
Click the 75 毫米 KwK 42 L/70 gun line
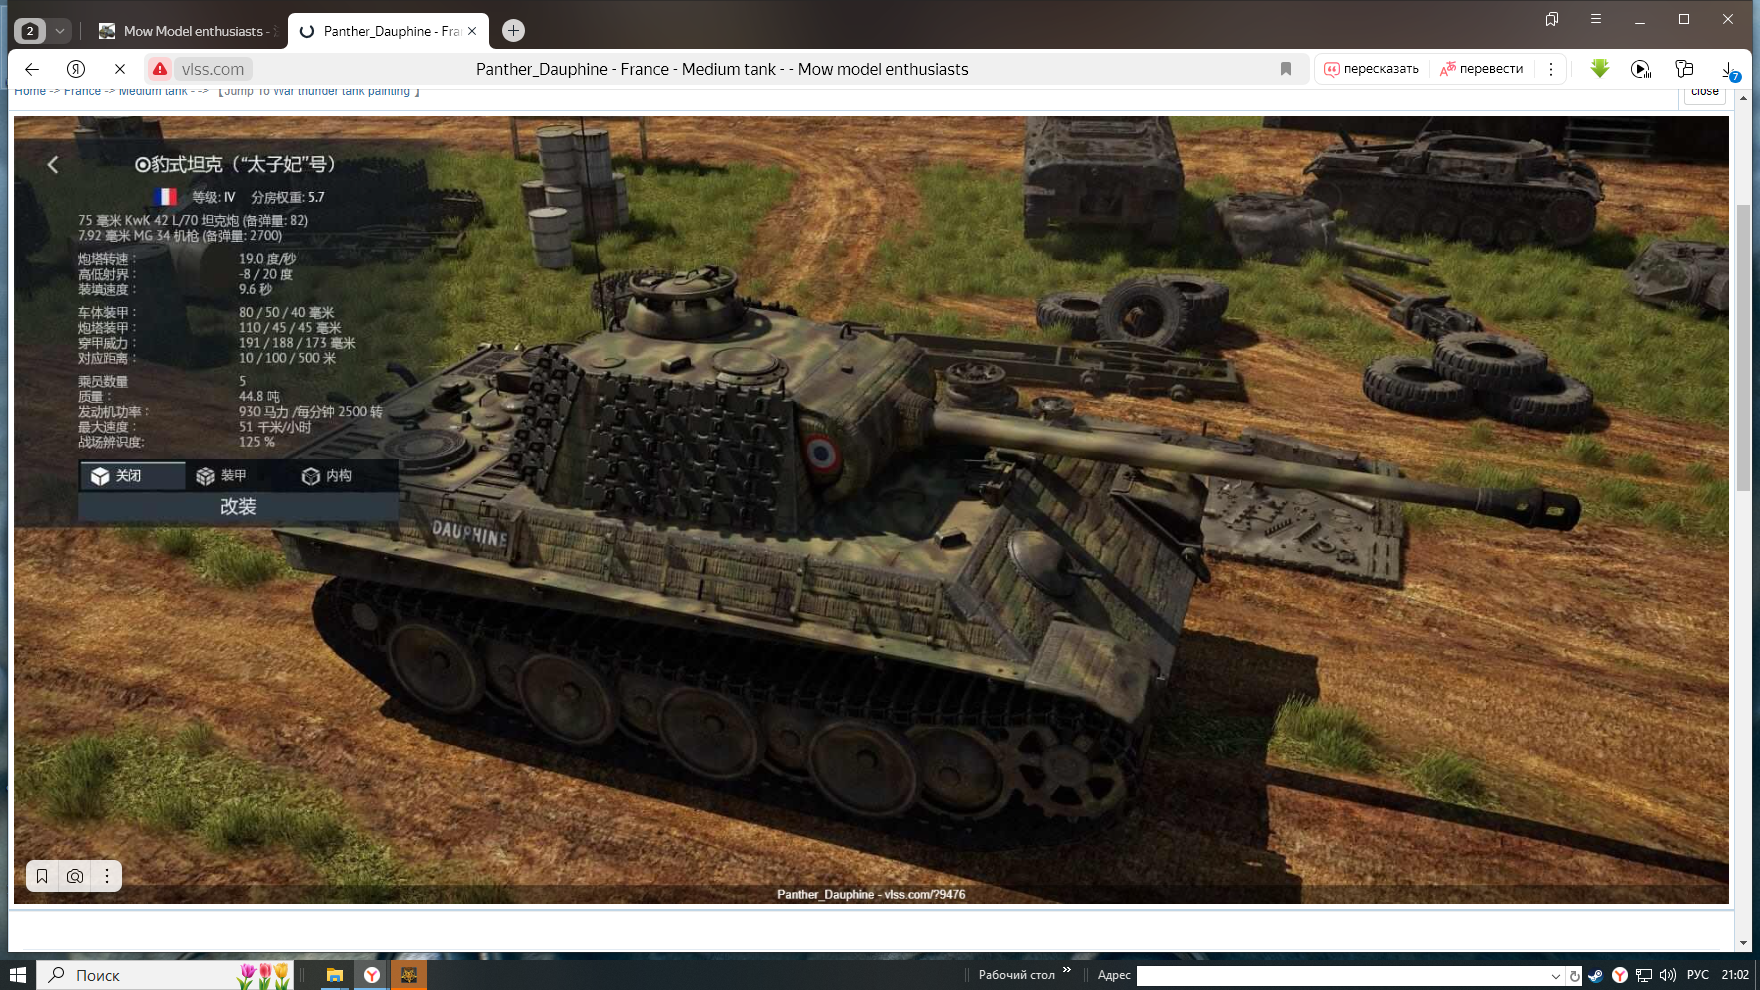click(x=193, y=220)
